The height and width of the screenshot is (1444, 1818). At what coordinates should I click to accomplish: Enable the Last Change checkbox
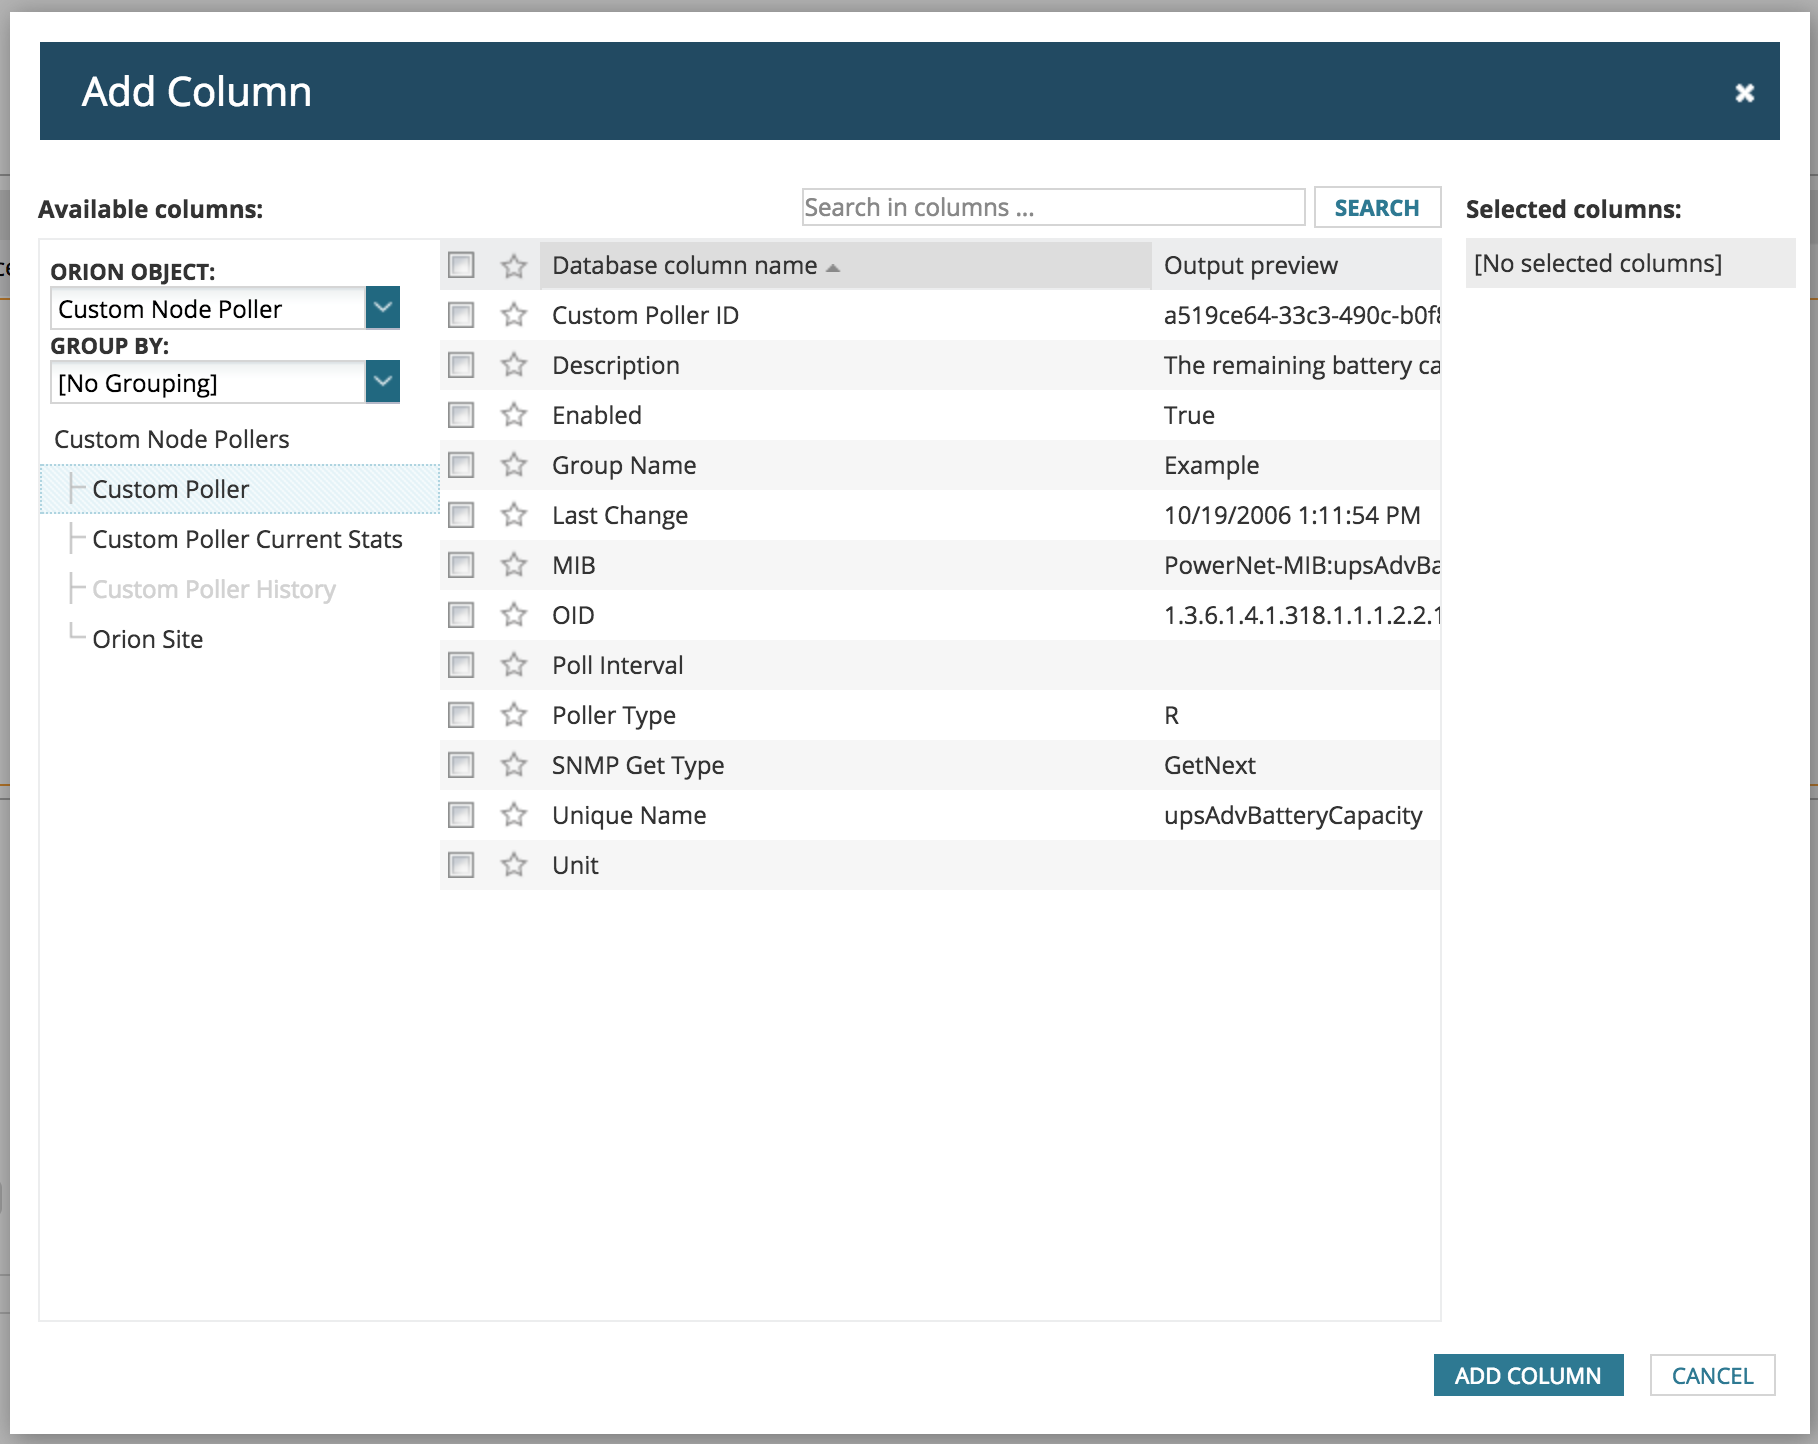tap(461, 515)
